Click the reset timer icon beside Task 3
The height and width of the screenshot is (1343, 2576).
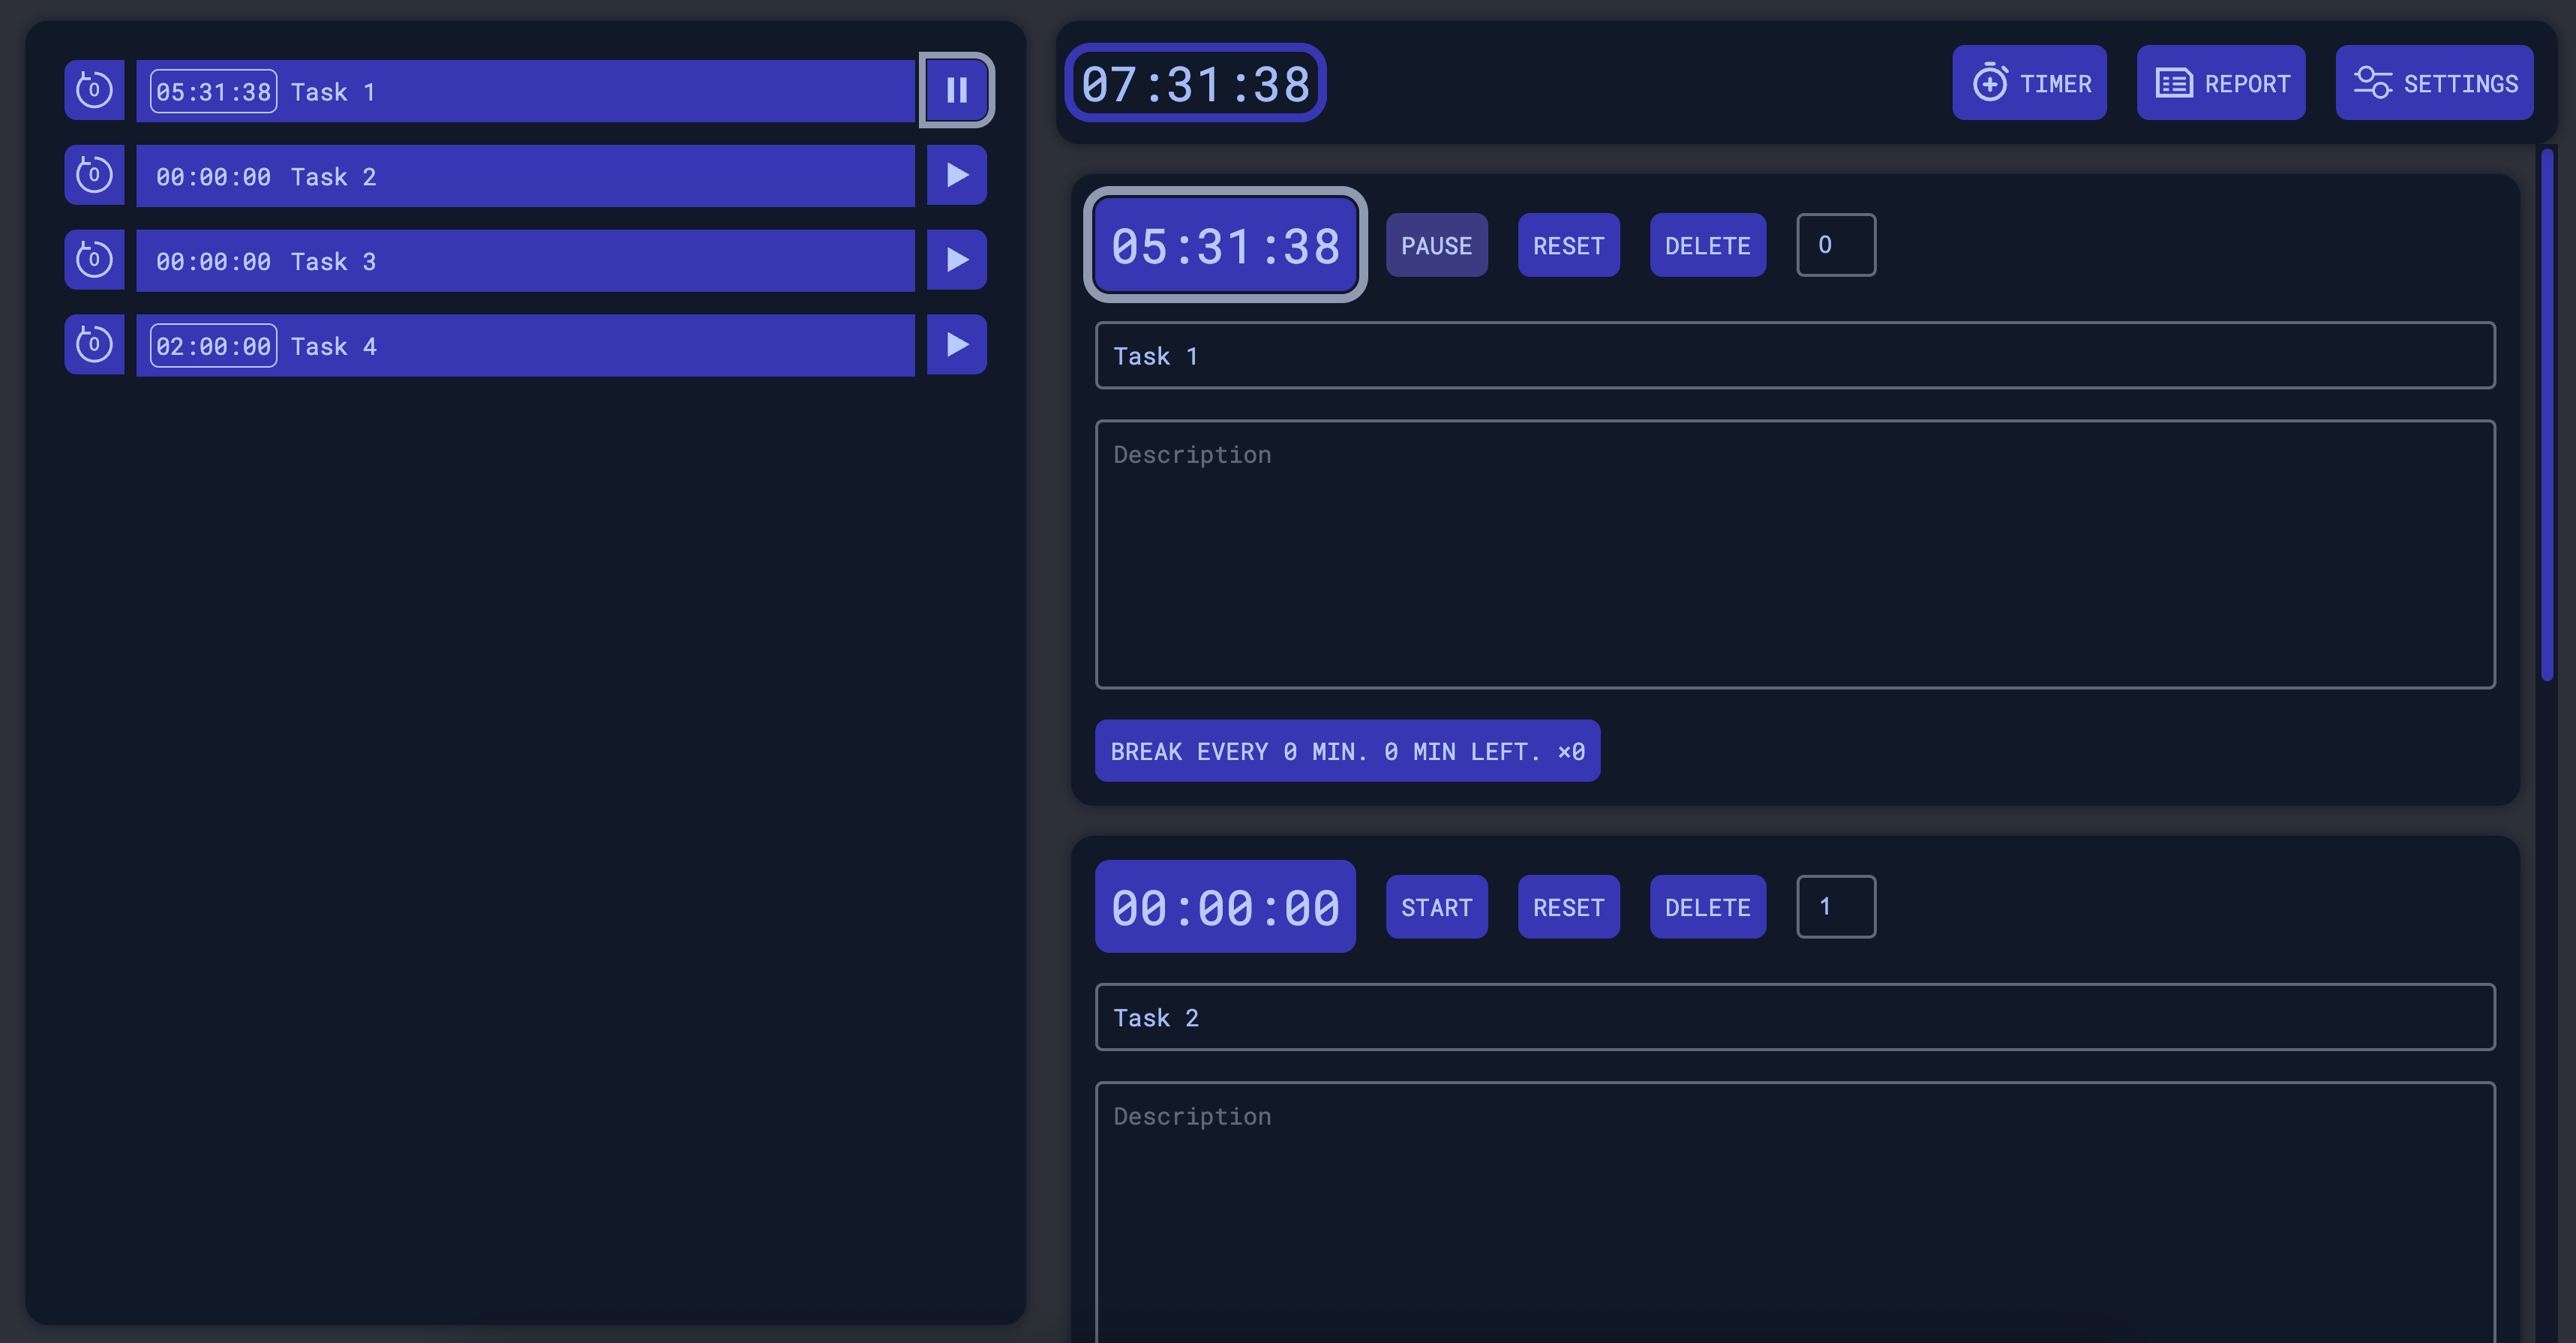click(94, 260)
